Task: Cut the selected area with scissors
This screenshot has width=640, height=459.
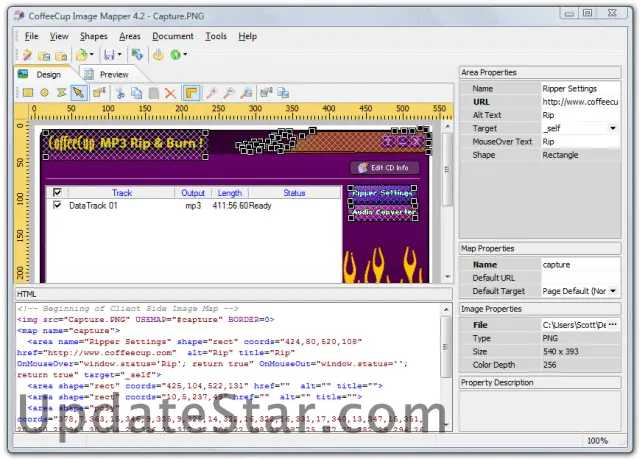Action: pyautogui.click(x=120, y=93)
